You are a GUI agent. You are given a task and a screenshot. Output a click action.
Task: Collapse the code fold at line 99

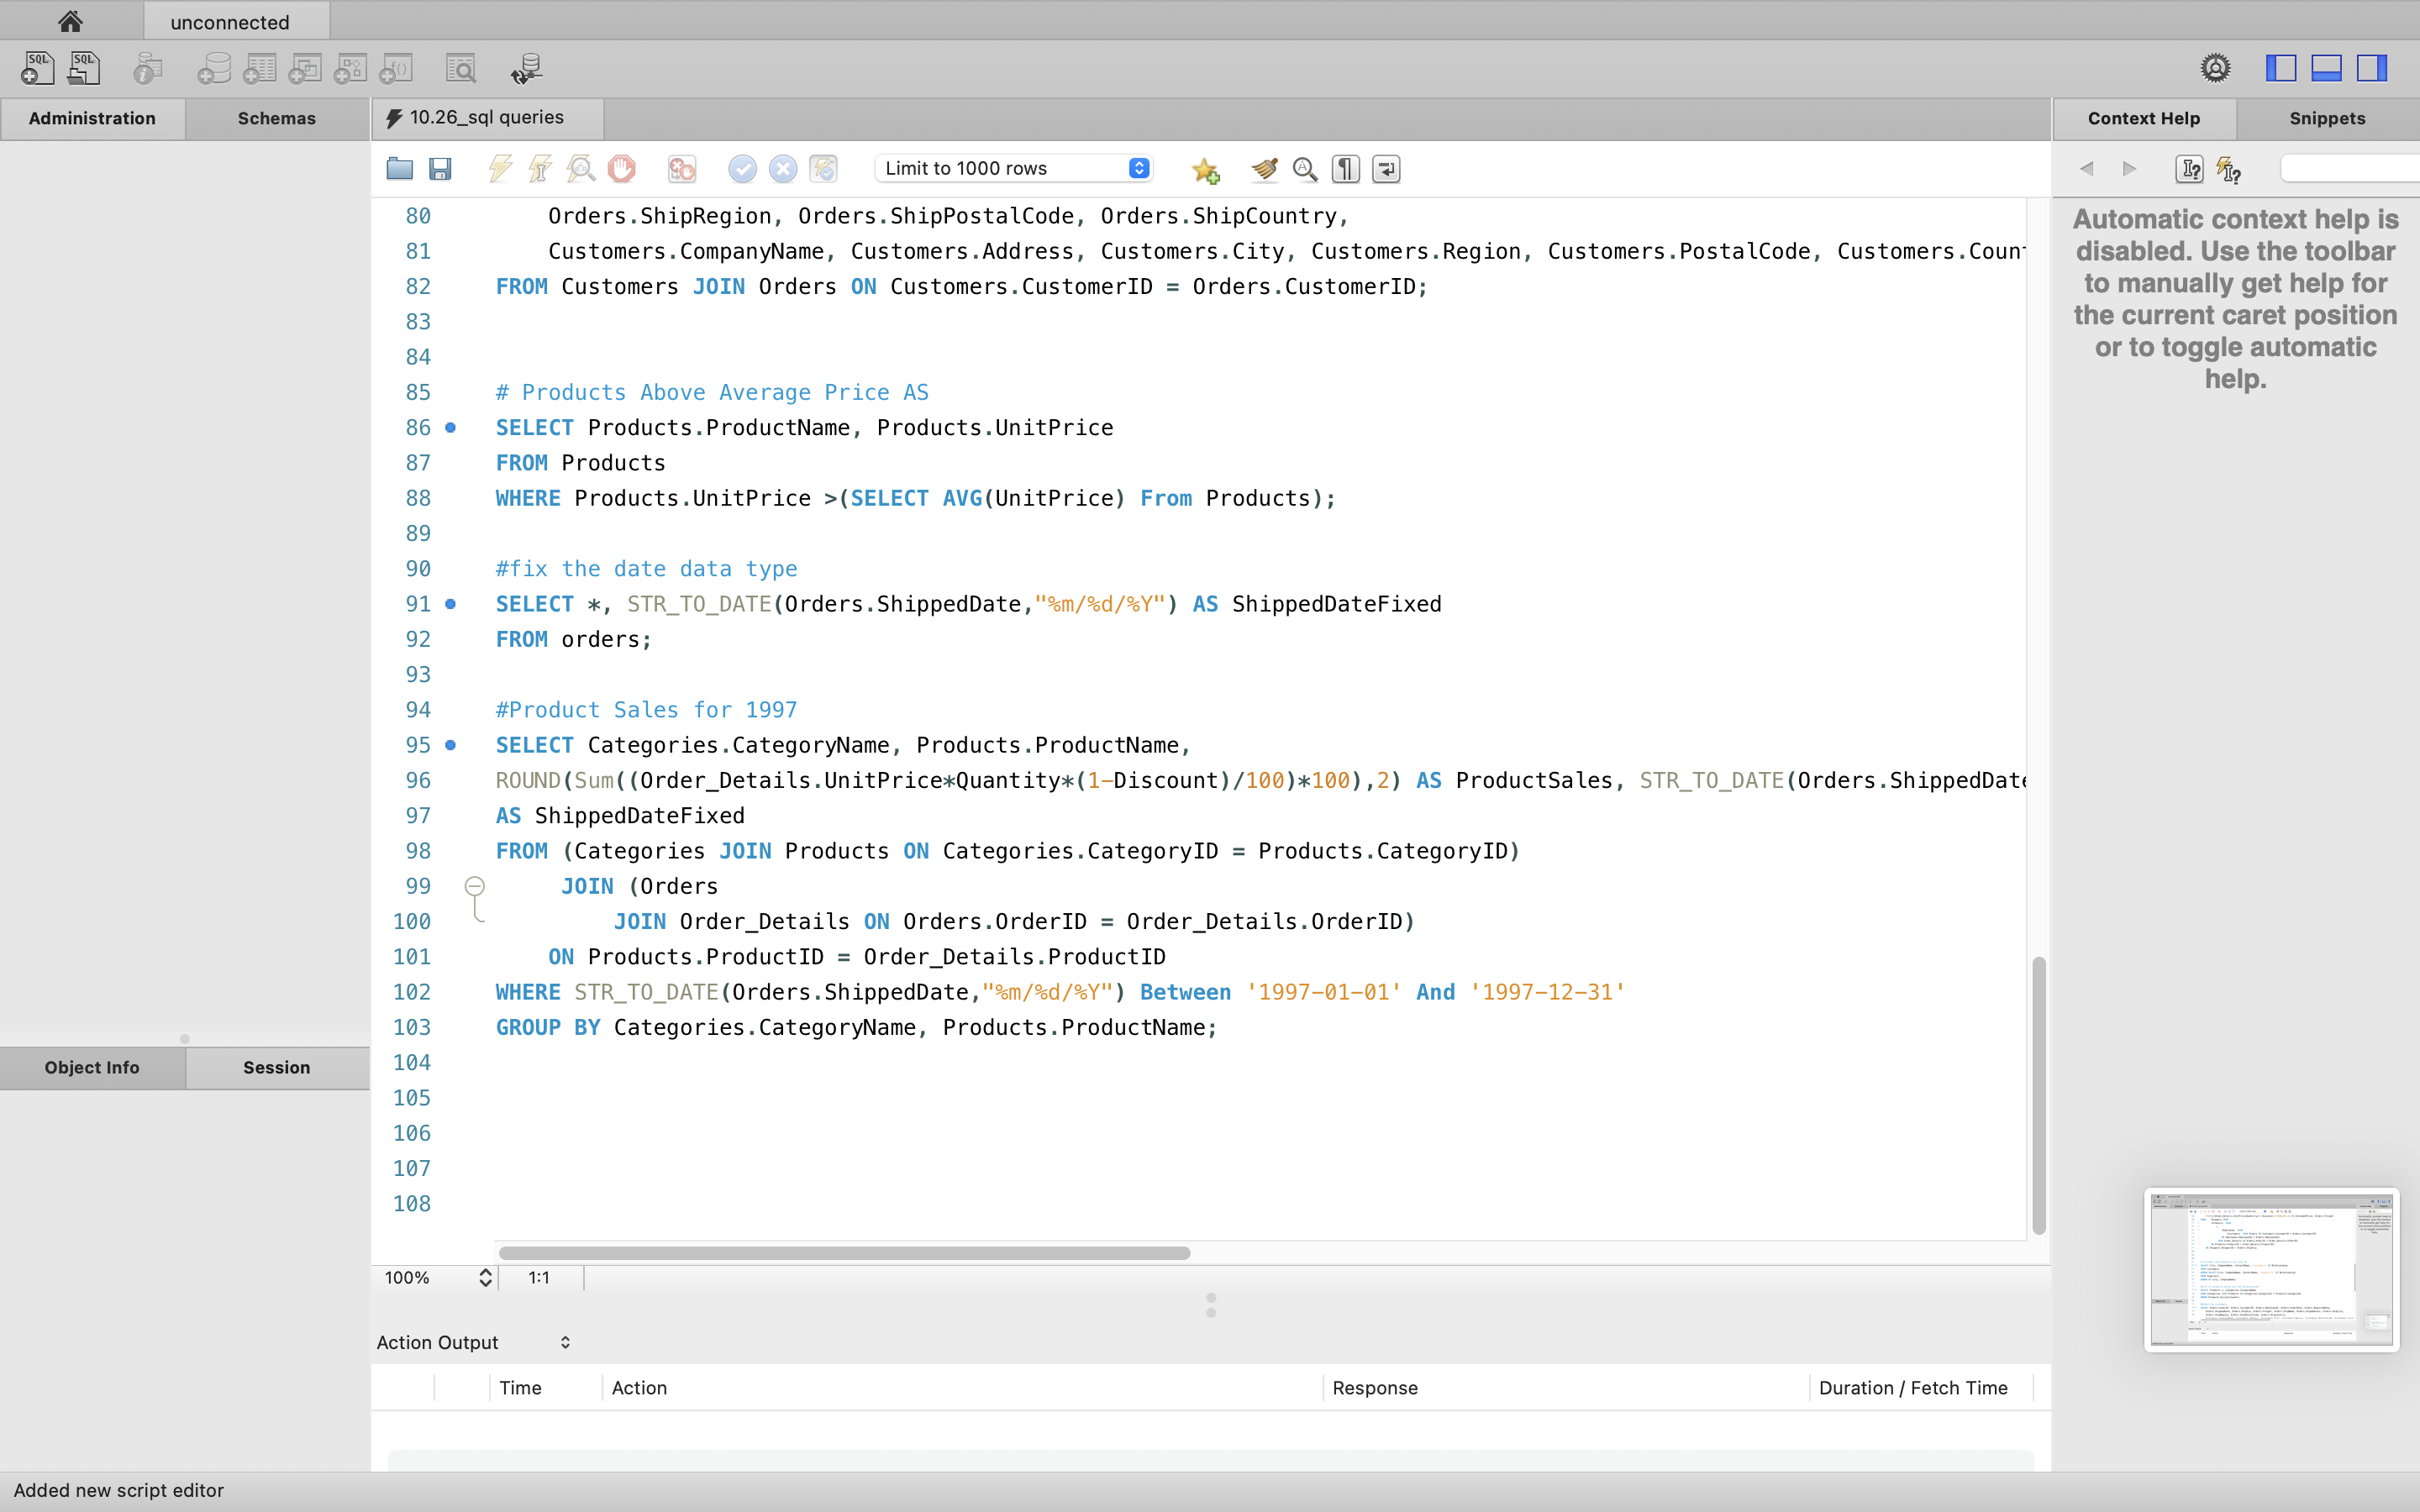pyautogui.click(x=475, y=886)
